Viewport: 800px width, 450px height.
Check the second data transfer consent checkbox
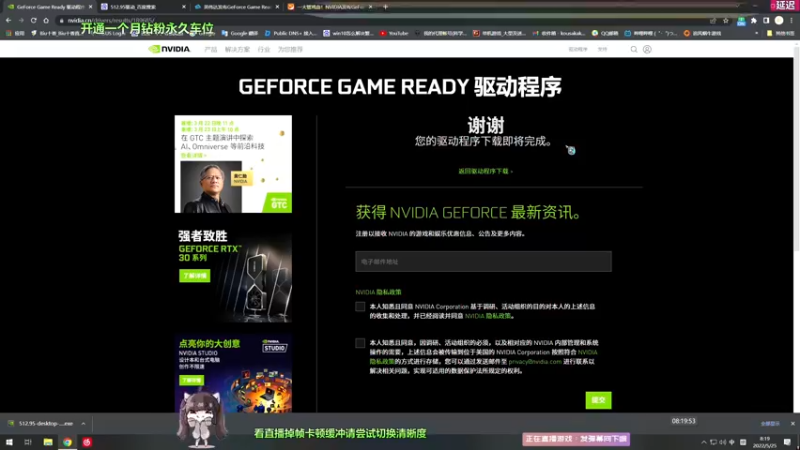[x=360, y=343]
